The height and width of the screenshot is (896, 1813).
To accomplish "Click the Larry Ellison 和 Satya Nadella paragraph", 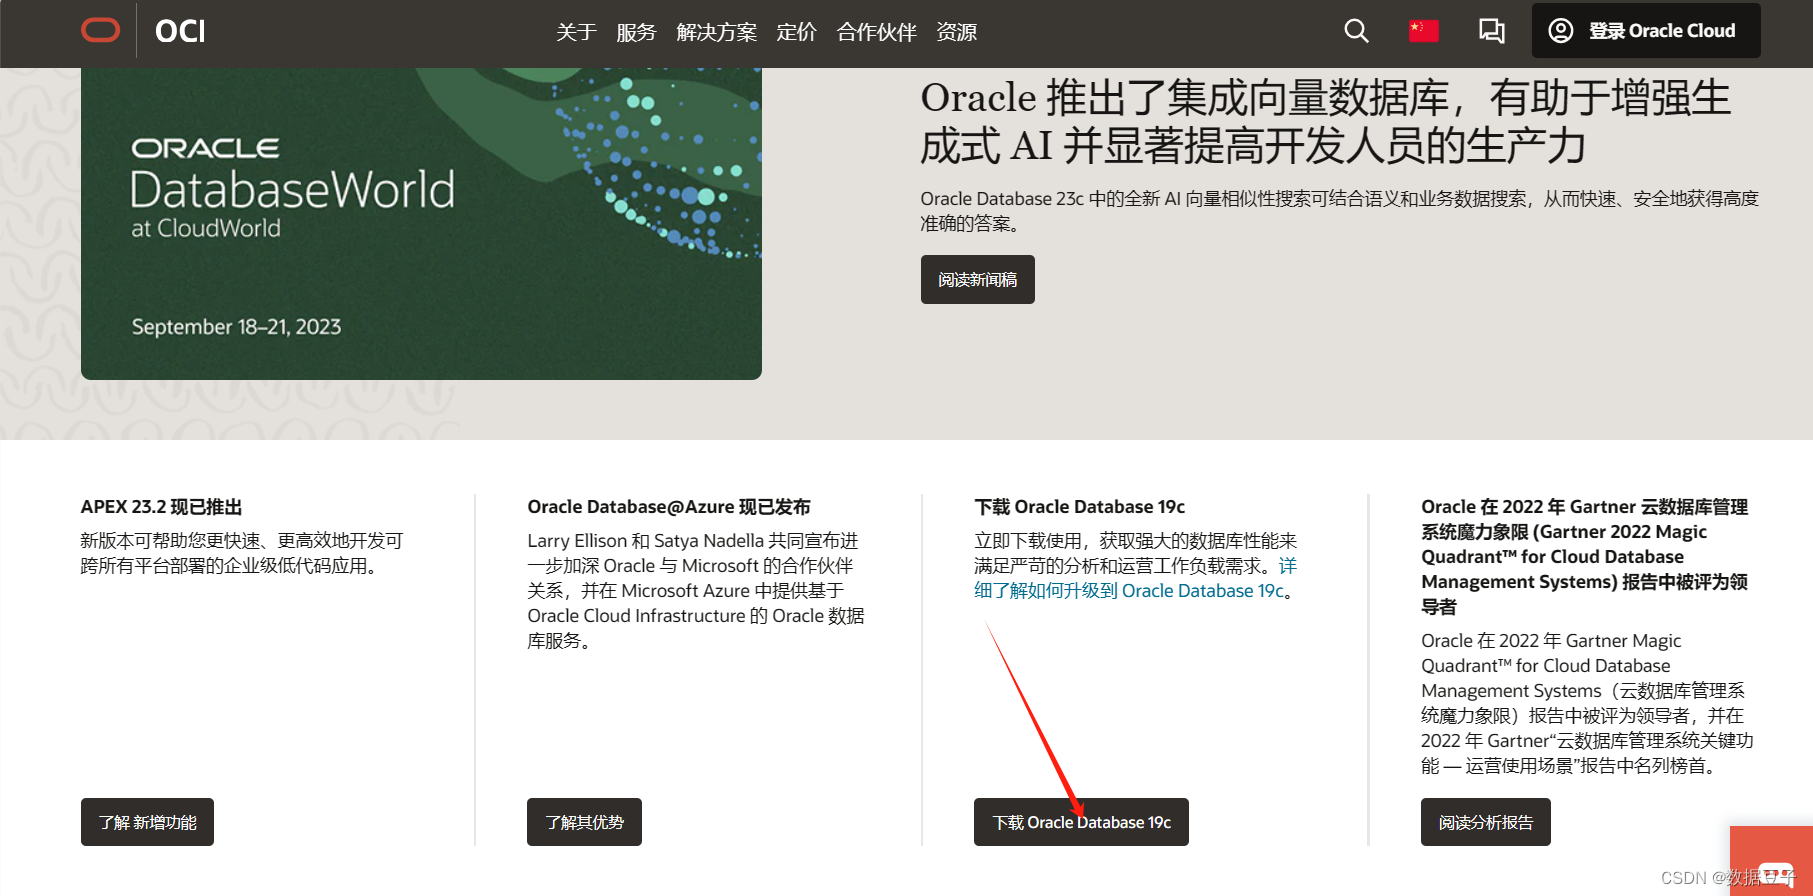I will click(x=696, y=590).
